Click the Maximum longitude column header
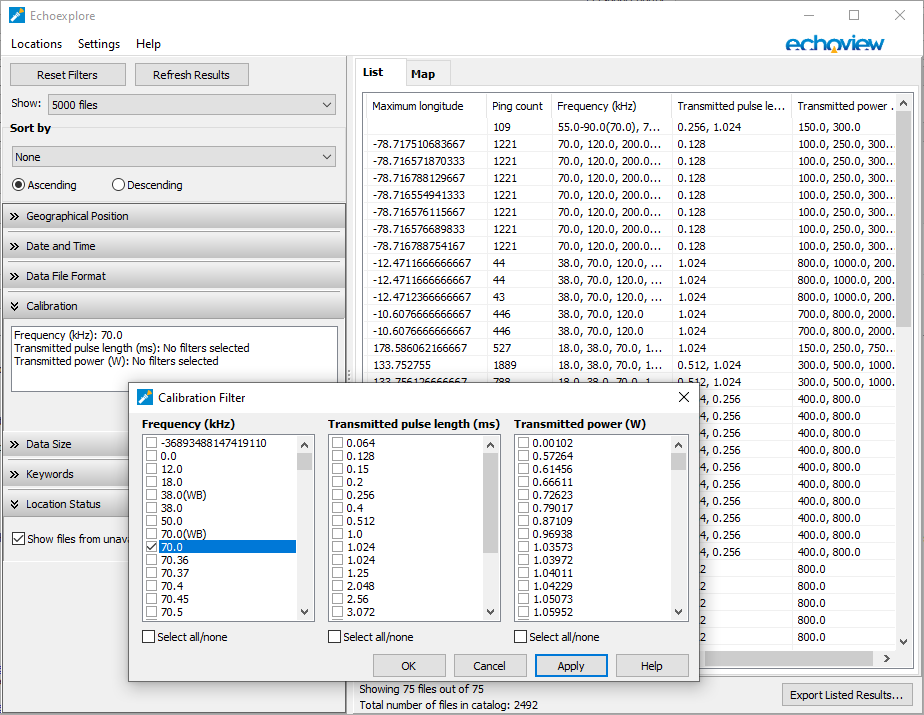The width and height of the screenshot is (924, 715). [x=425, y=106]
